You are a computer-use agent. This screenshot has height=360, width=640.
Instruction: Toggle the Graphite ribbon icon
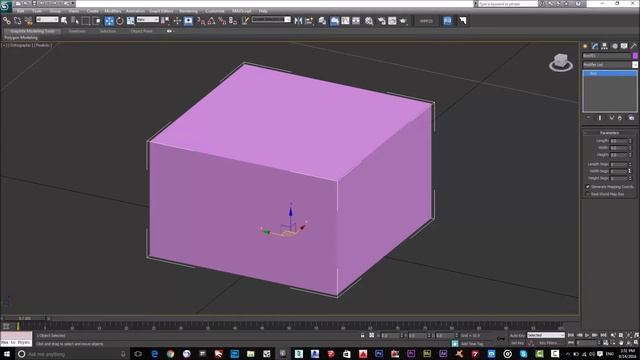pyautogui.click(x=334, y=20)
